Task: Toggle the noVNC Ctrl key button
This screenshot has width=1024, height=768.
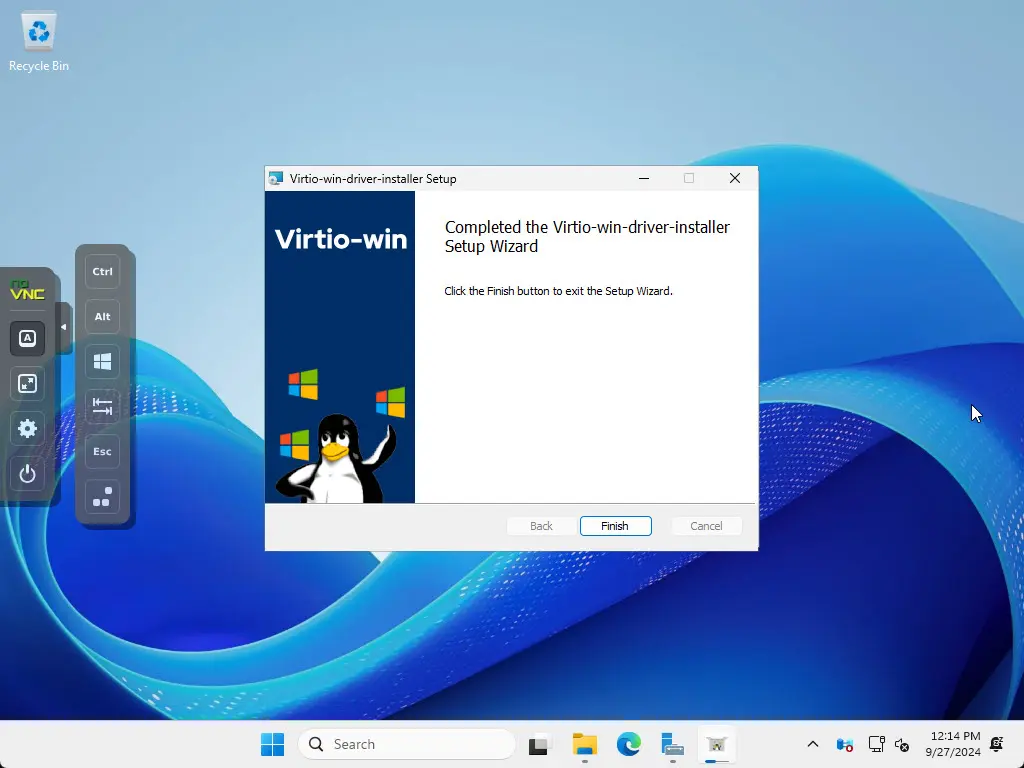Action: coord(102,271)
